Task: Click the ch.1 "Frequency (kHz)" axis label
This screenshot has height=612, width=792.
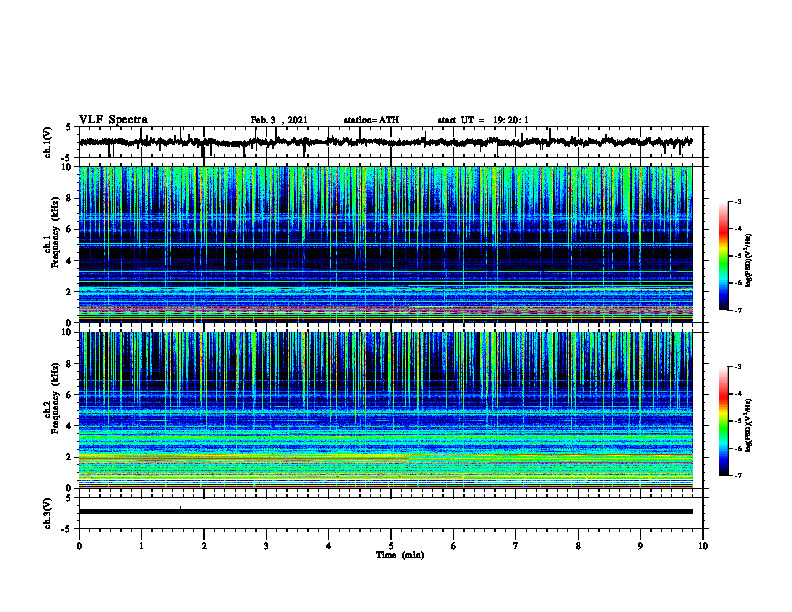Action: coord(55,232)
